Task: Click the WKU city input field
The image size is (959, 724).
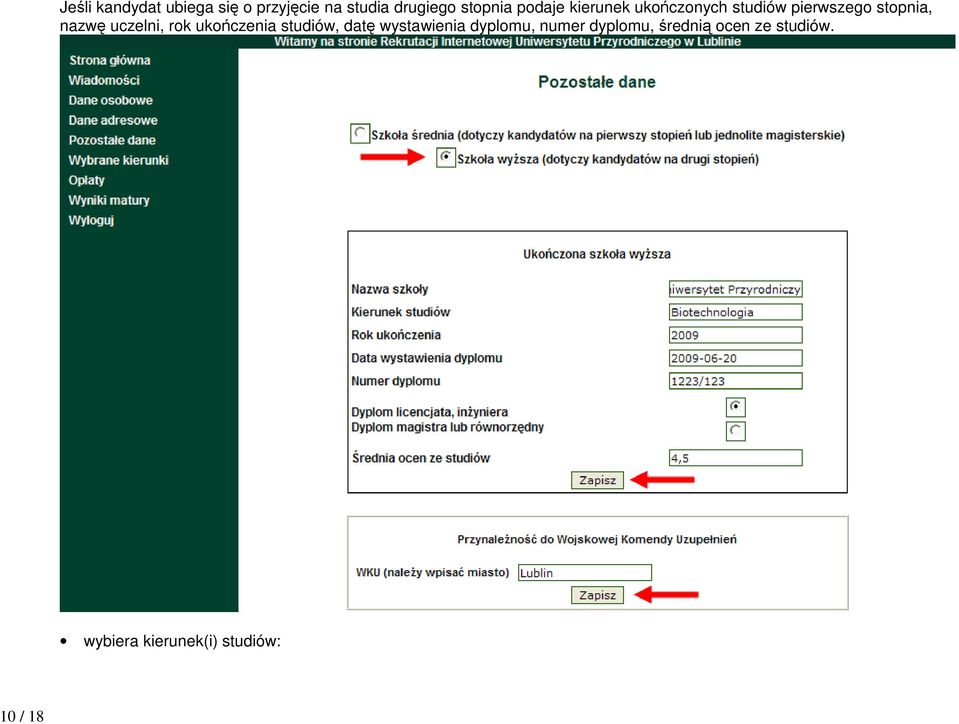Action: coord(585,573)
